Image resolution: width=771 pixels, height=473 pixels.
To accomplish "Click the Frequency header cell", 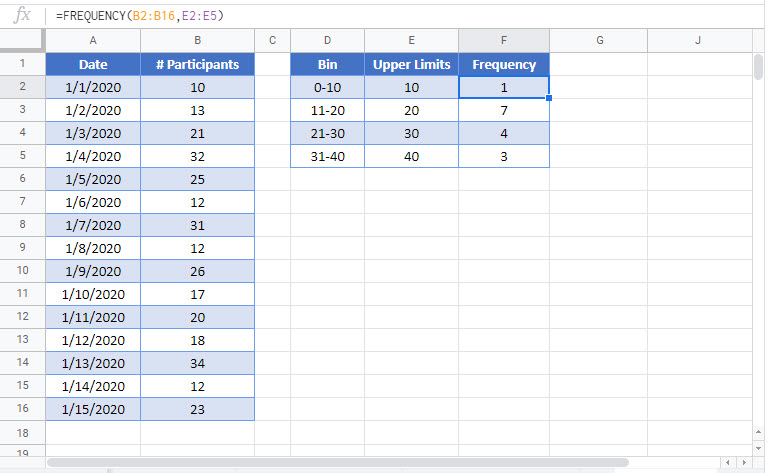I will pyautogui.click(x=504, y=64).
